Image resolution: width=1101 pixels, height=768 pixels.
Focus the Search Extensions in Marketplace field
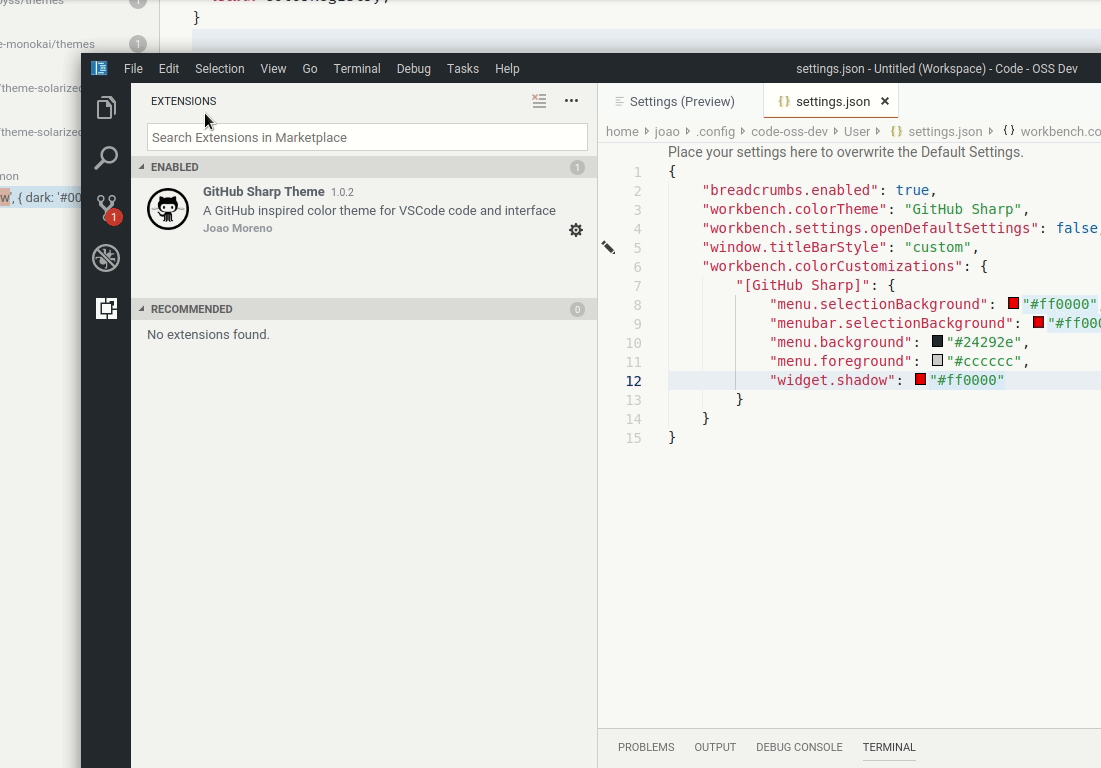(x=367, y=137)
